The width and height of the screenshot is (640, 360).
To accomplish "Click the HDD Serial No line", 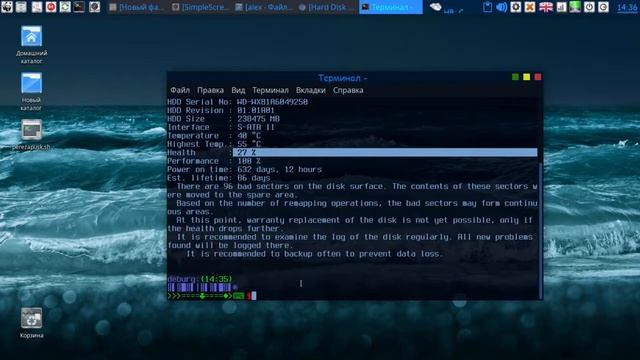I will point(238,102).
